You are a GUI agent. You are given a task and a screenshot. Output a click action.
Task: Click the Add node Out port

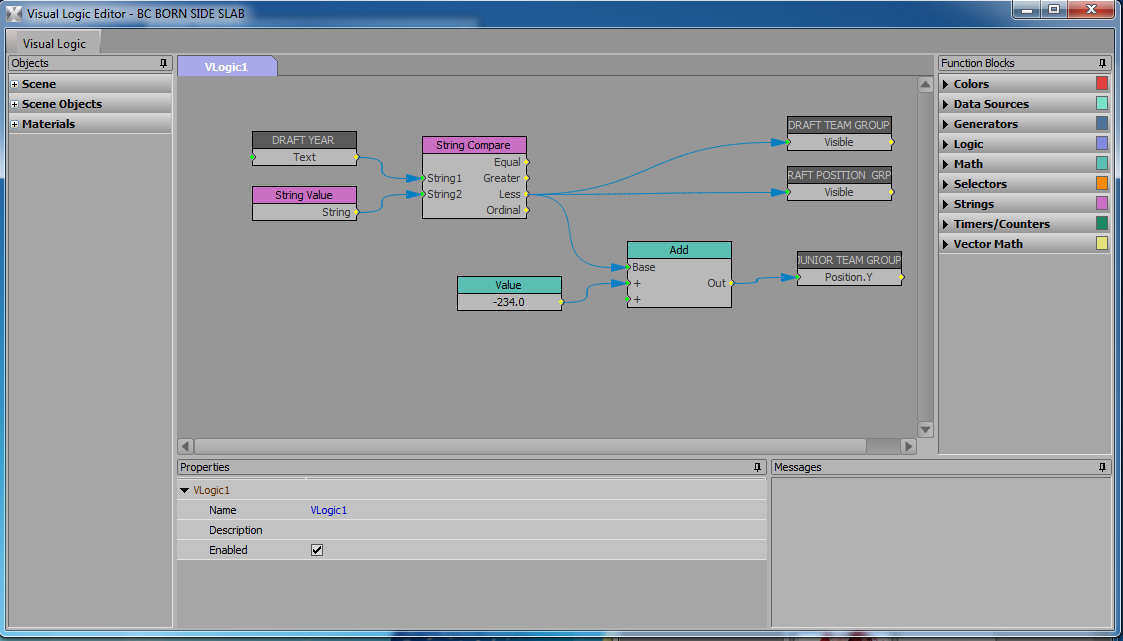[732, 283]
